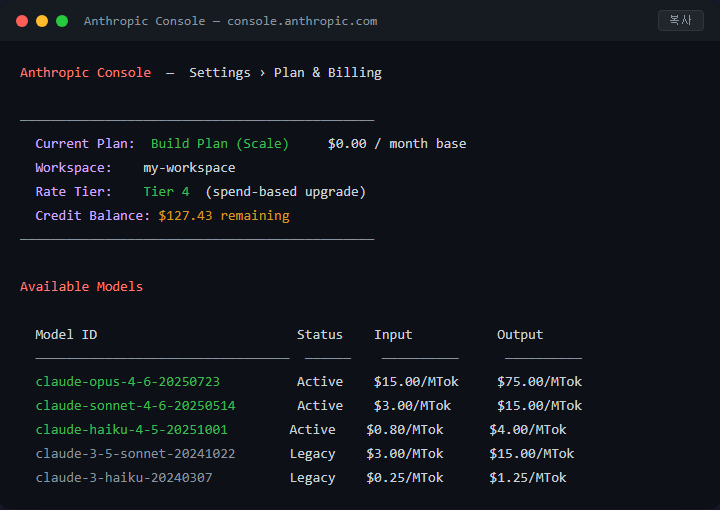Click '$0.00 / month base' text
The height and width of the screenshot is (510, 720).
[397, 144]
